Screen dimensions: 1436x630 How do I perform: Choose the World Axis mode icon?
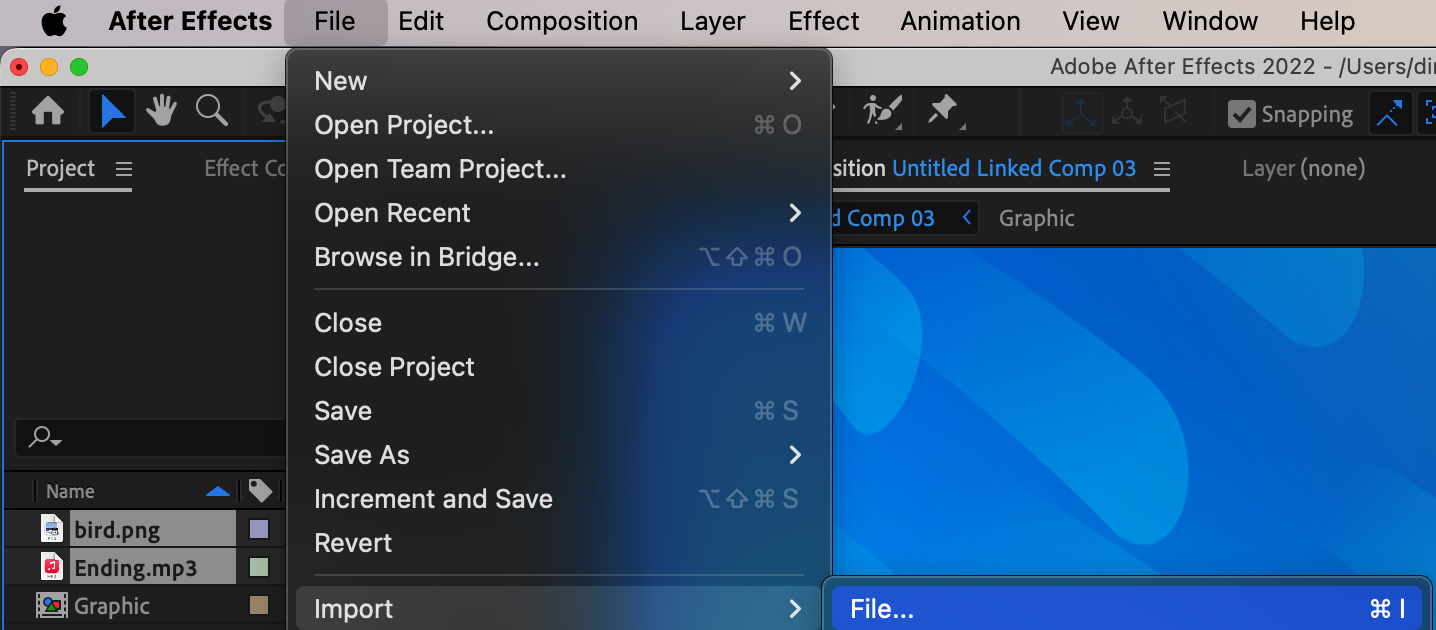(x=1127, y=113)
